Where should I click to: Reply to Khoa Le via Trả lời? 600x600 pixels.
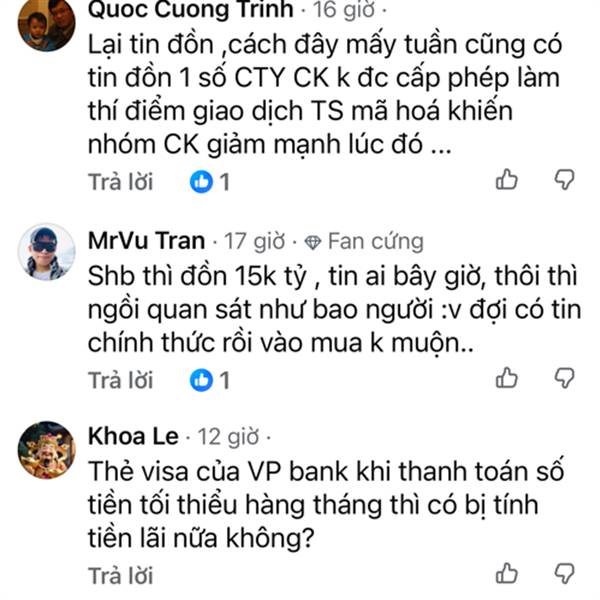tap(121, 576)
